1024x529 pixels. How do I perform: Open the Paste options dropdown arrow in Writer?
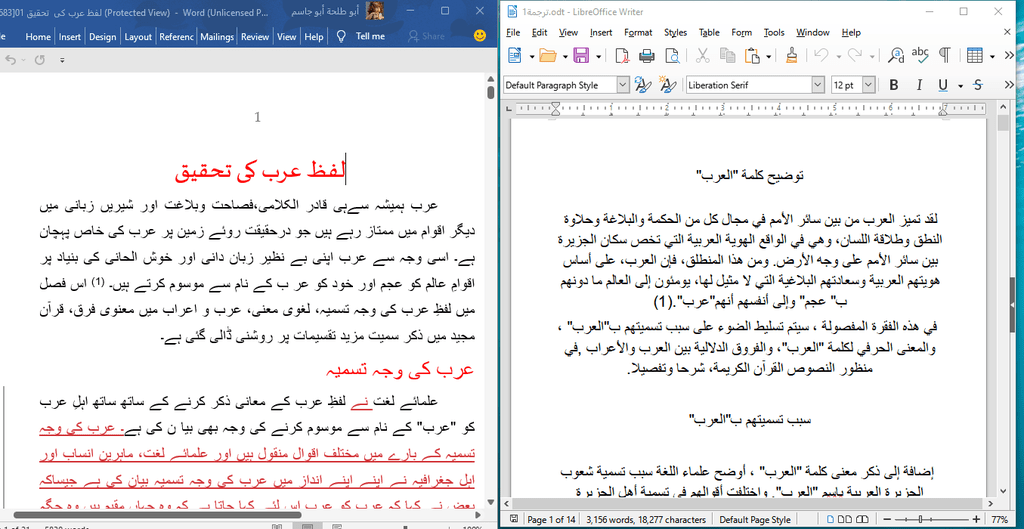point(768,57)
